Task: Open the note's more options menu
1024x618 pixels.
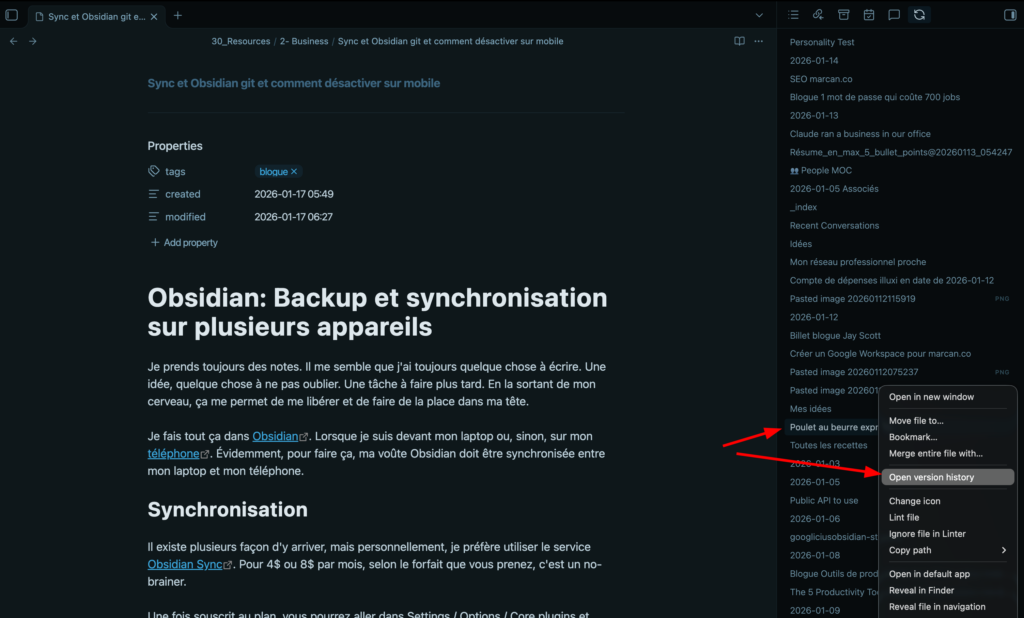Action: pyautogui.click(x=758, y=41)
